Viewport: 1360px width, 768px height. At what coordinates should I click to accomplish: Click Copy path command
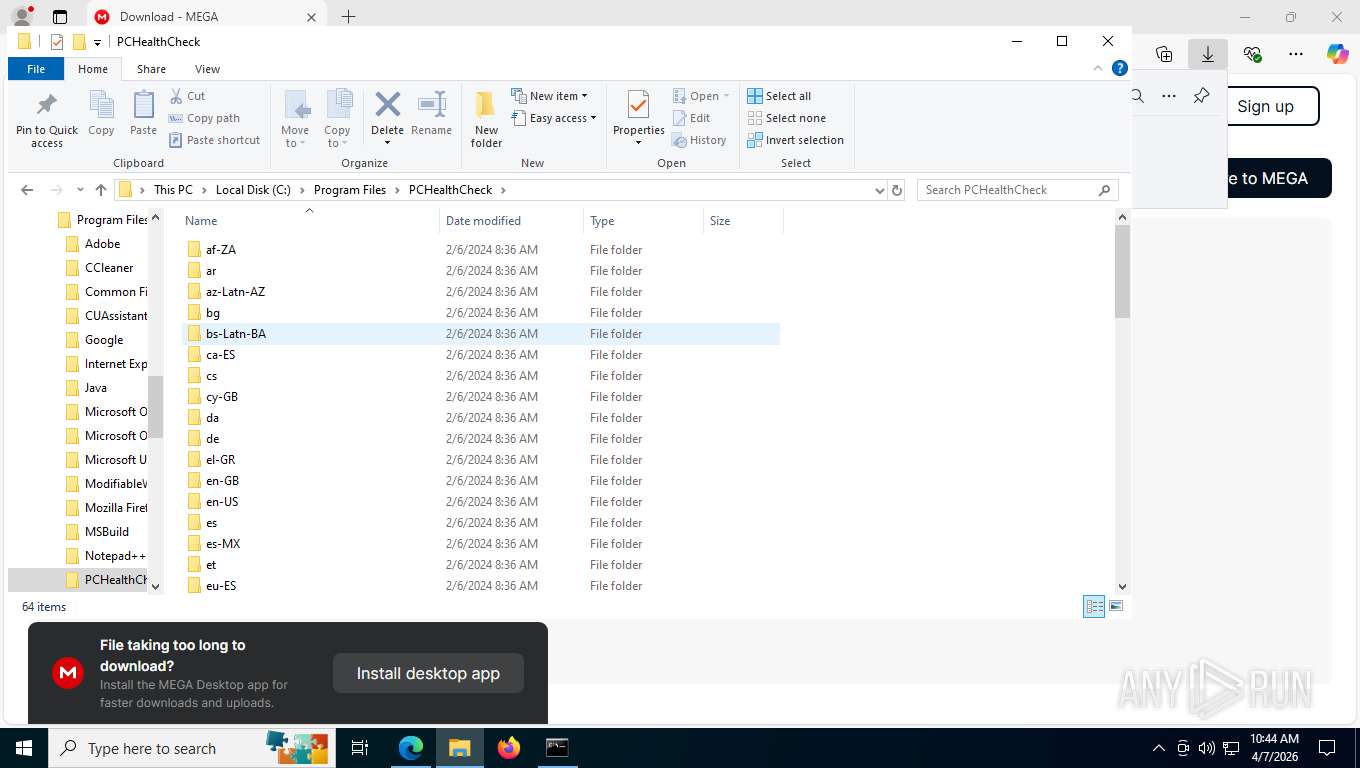tap(204, 118)
